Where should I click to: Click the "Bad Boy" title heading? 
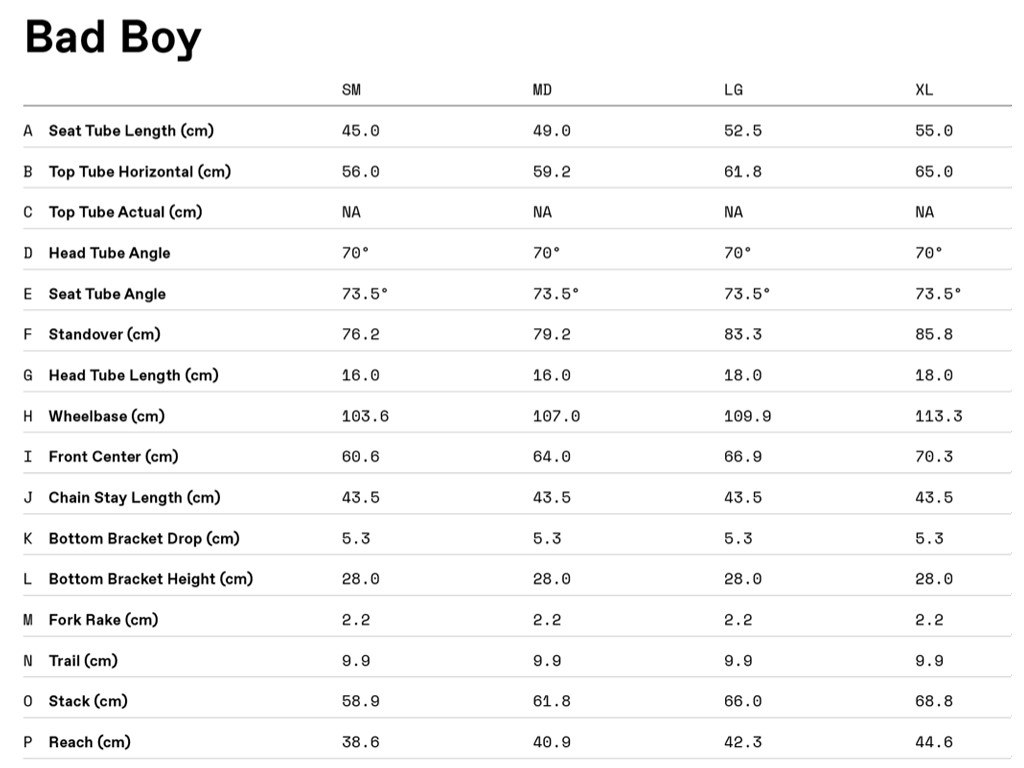[x=112, y=38]
